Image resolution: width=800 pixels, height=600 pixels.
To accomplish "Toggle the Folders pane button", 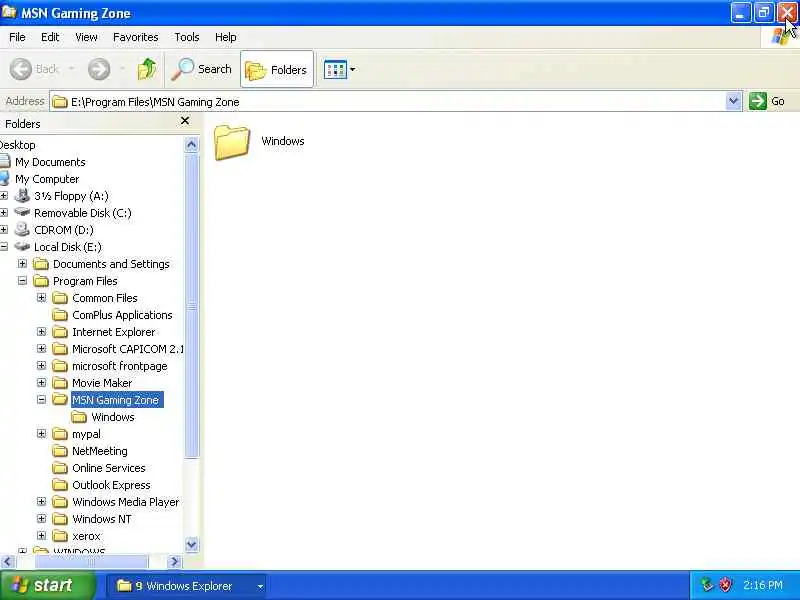I will coord(277,69).
